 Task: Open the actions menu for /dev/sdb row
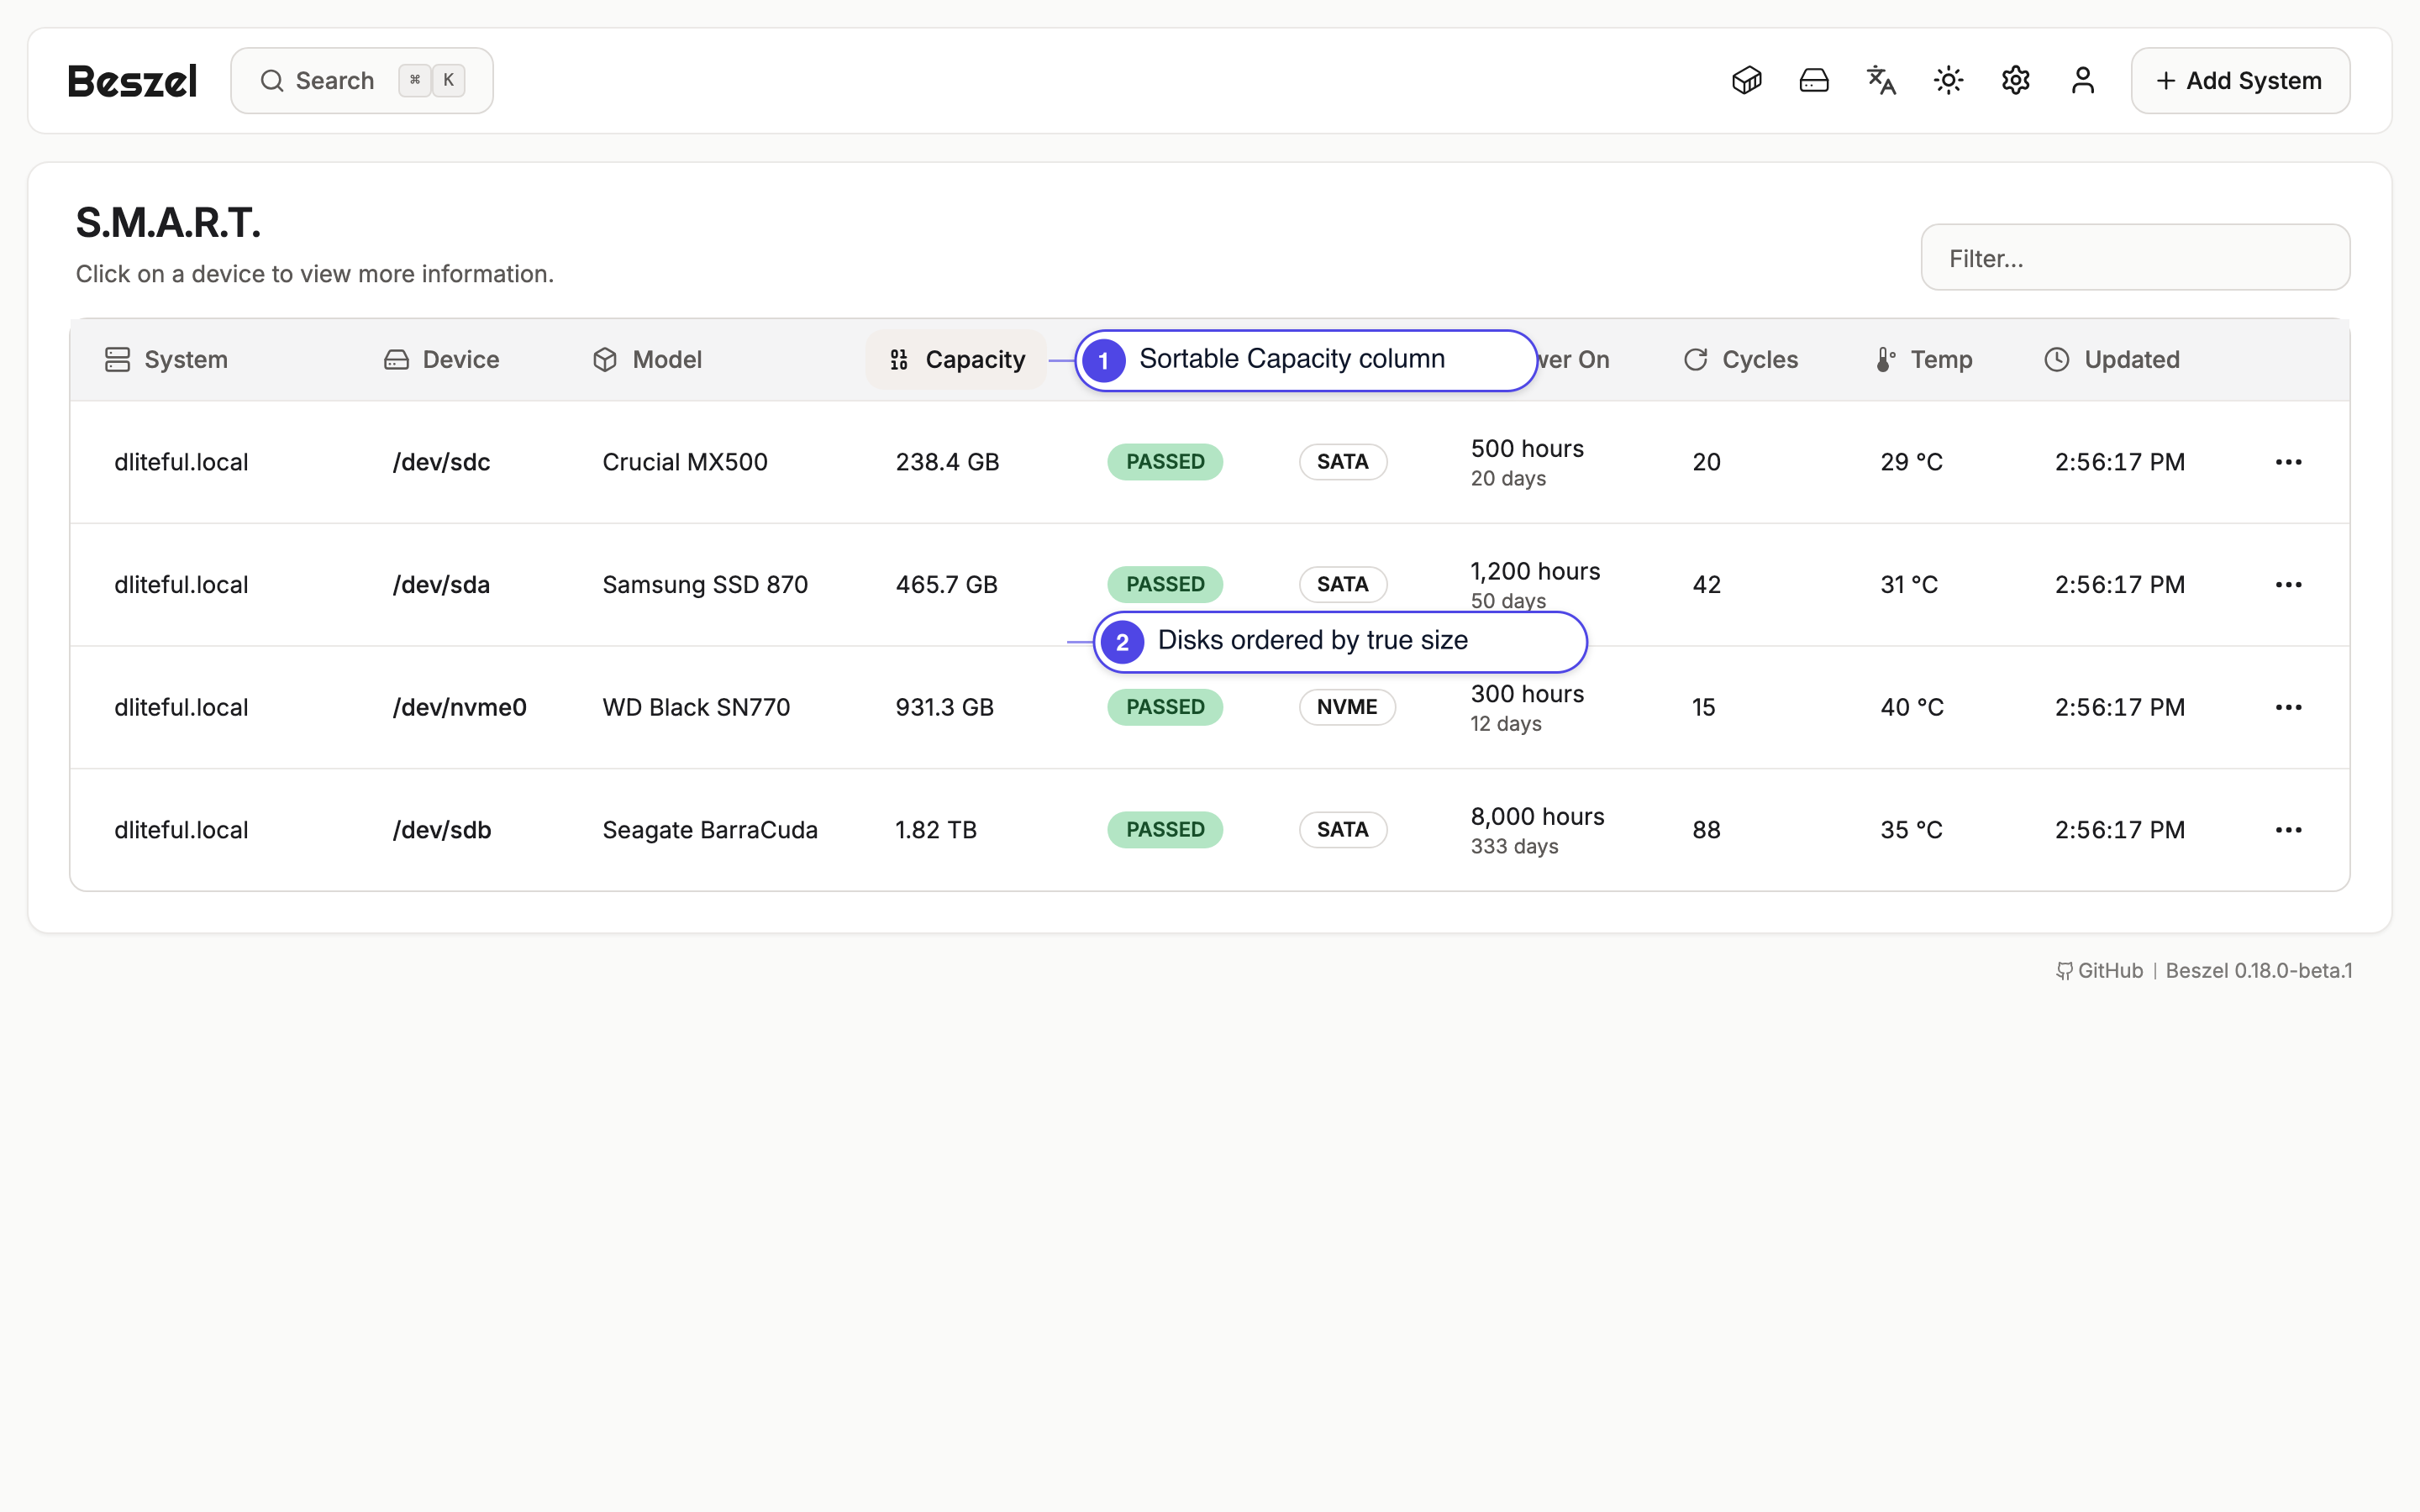click(x=2288, y=830)
